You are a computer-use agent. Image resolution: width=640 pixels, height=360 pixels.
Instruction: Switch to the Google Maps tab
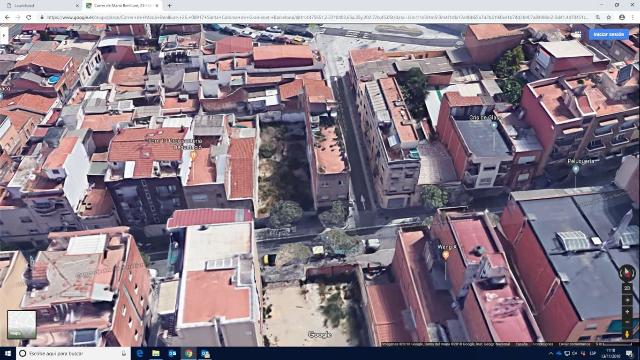click(x=122, y=6)
